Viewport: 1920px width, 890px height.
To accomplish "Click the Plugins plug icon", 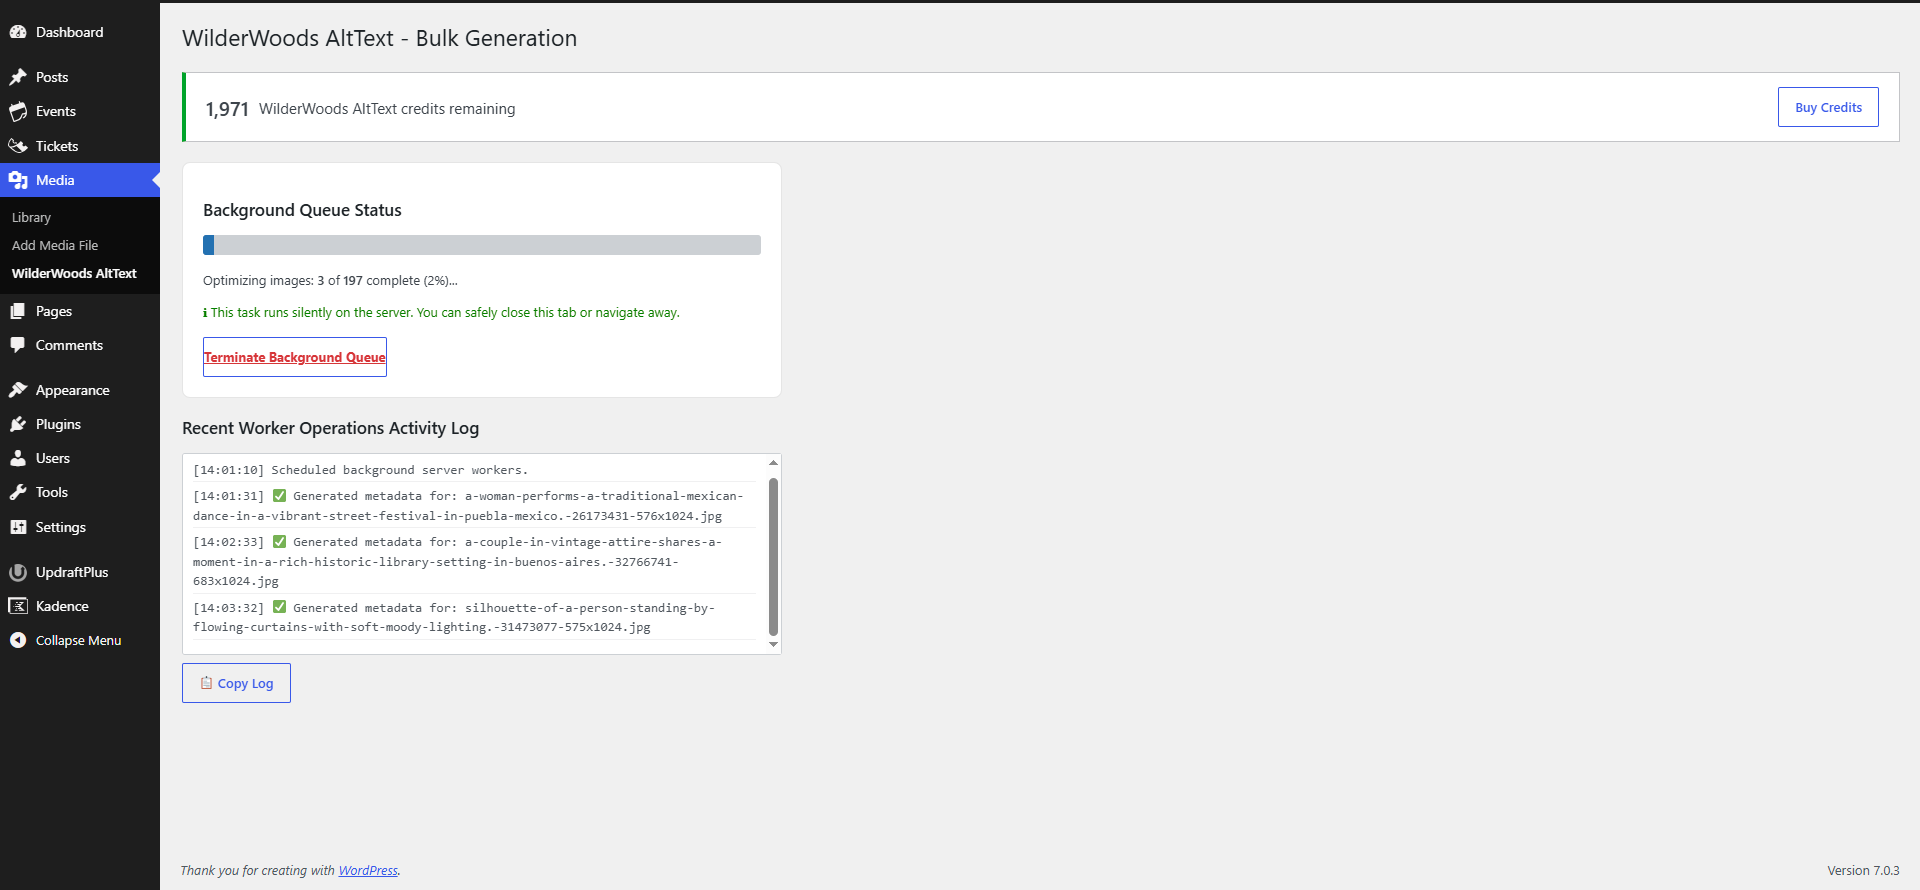I will coord(18,424).
